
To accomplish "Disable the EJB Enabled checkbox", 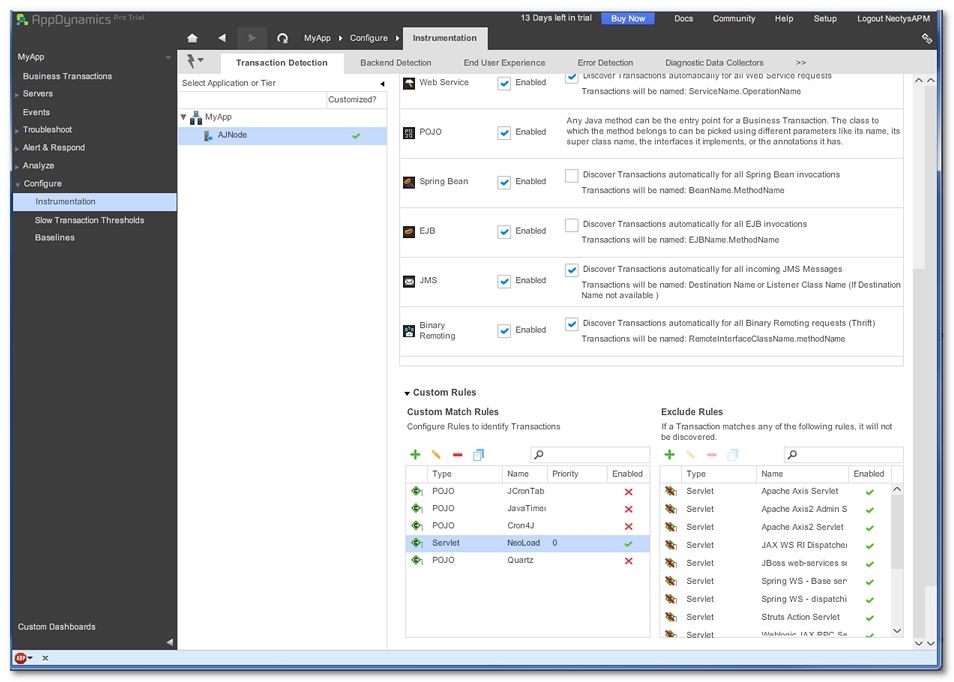I will click(504, 231).
